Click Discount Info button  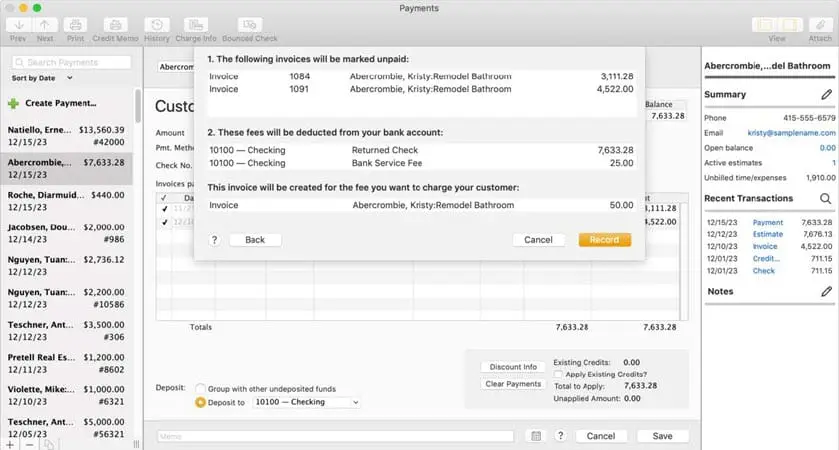(513, 367)
